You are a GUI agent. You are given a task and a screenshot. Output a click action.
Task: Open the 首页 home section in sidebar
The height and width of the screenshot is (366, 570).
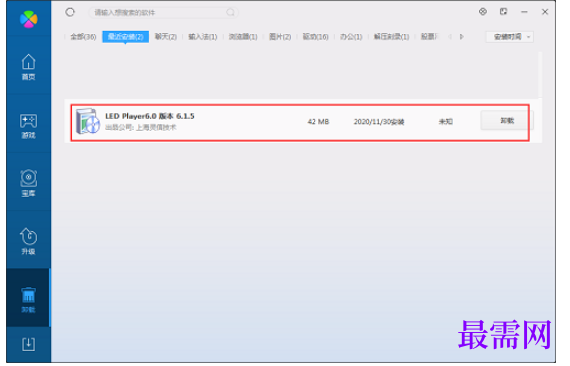(28, 67)
